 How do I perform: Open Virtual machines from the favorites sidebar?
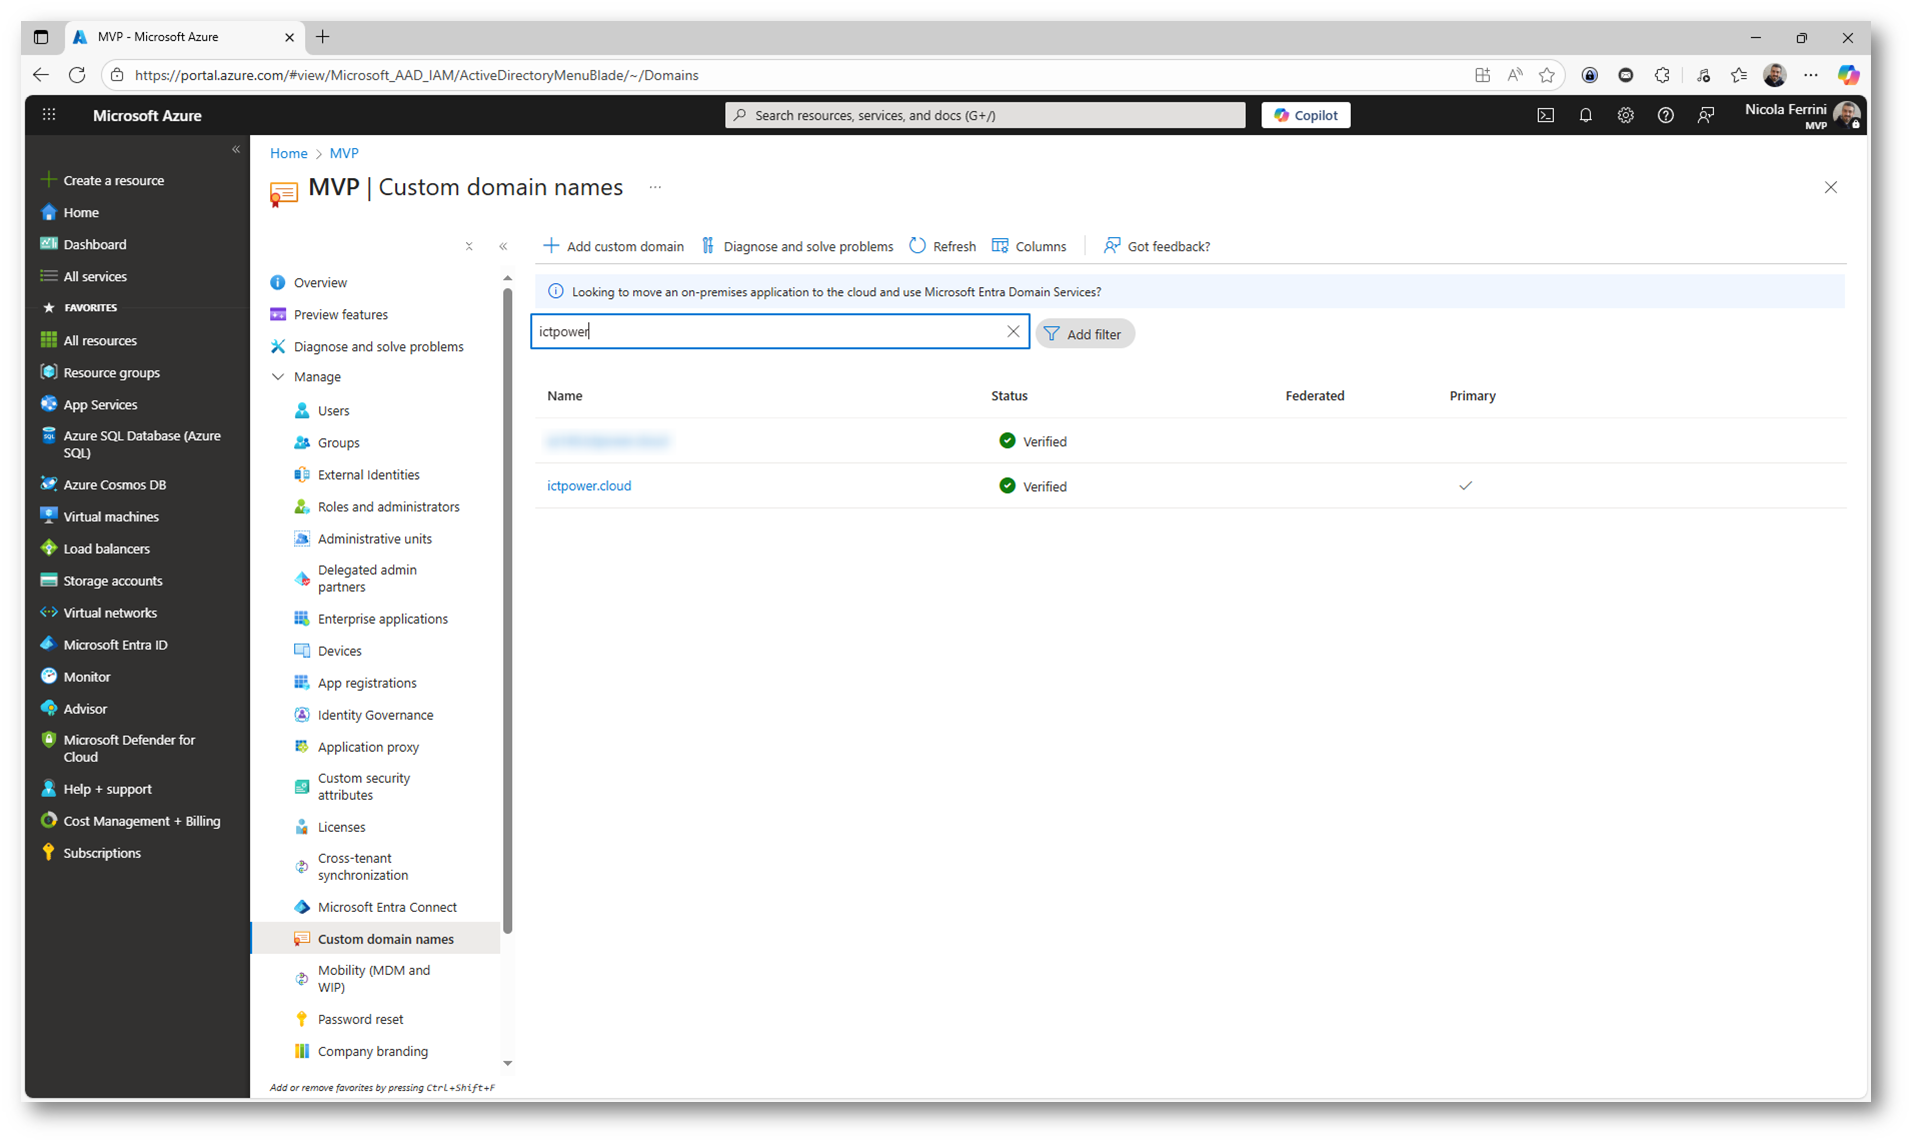click(110, 516)
